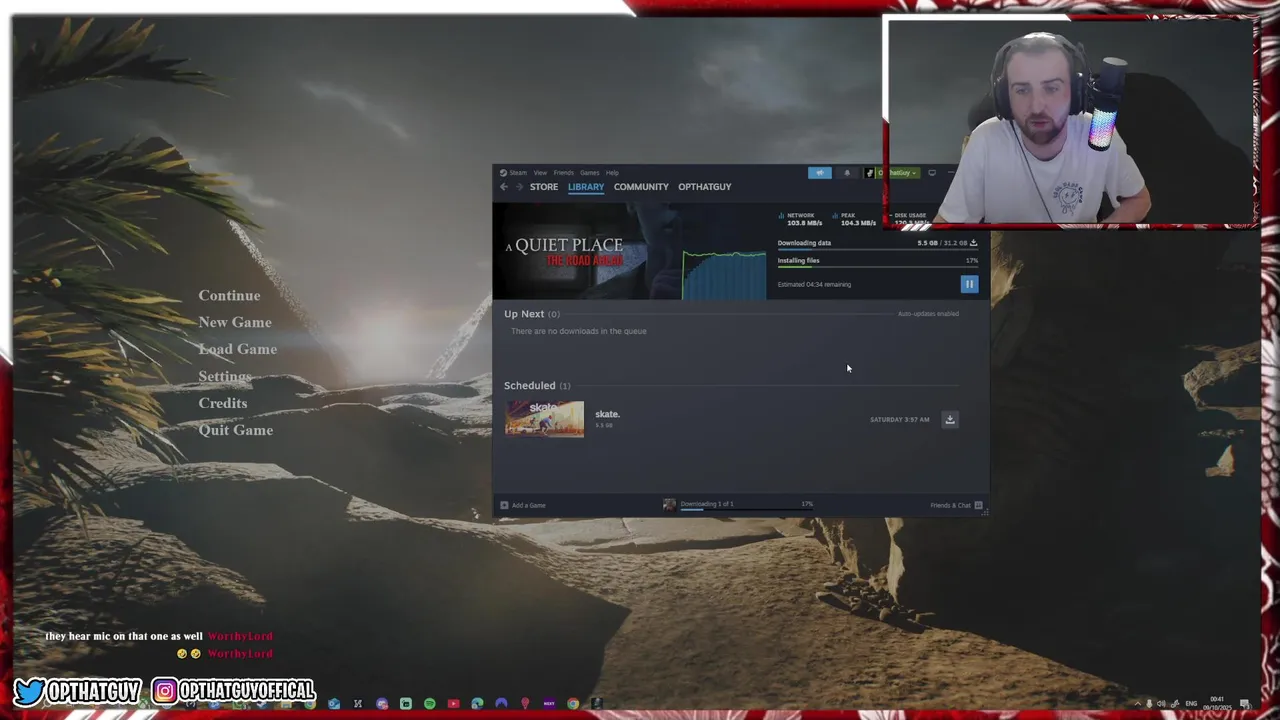Viewport: 1280px width, 720px height.
Task: Click Estimated 04:34 remaining text
Action: tap(814, 285)
